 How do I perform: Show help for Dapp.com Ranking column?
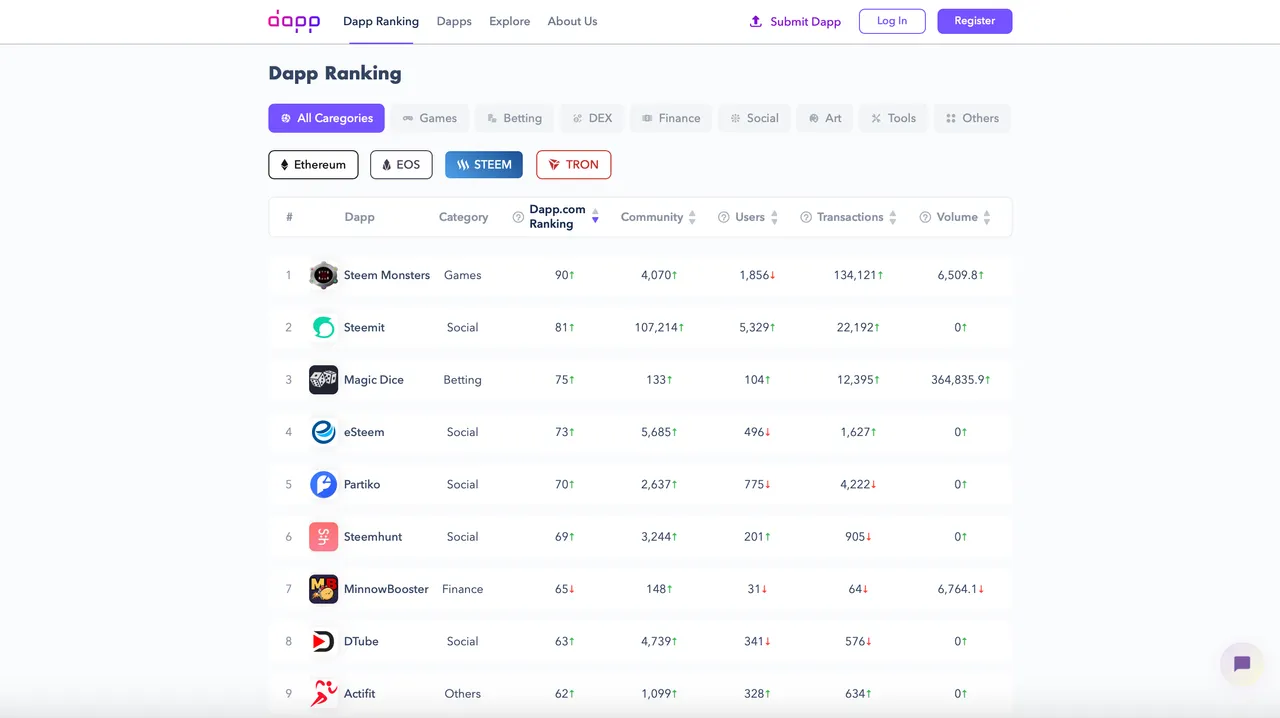[x=518, y=217]
